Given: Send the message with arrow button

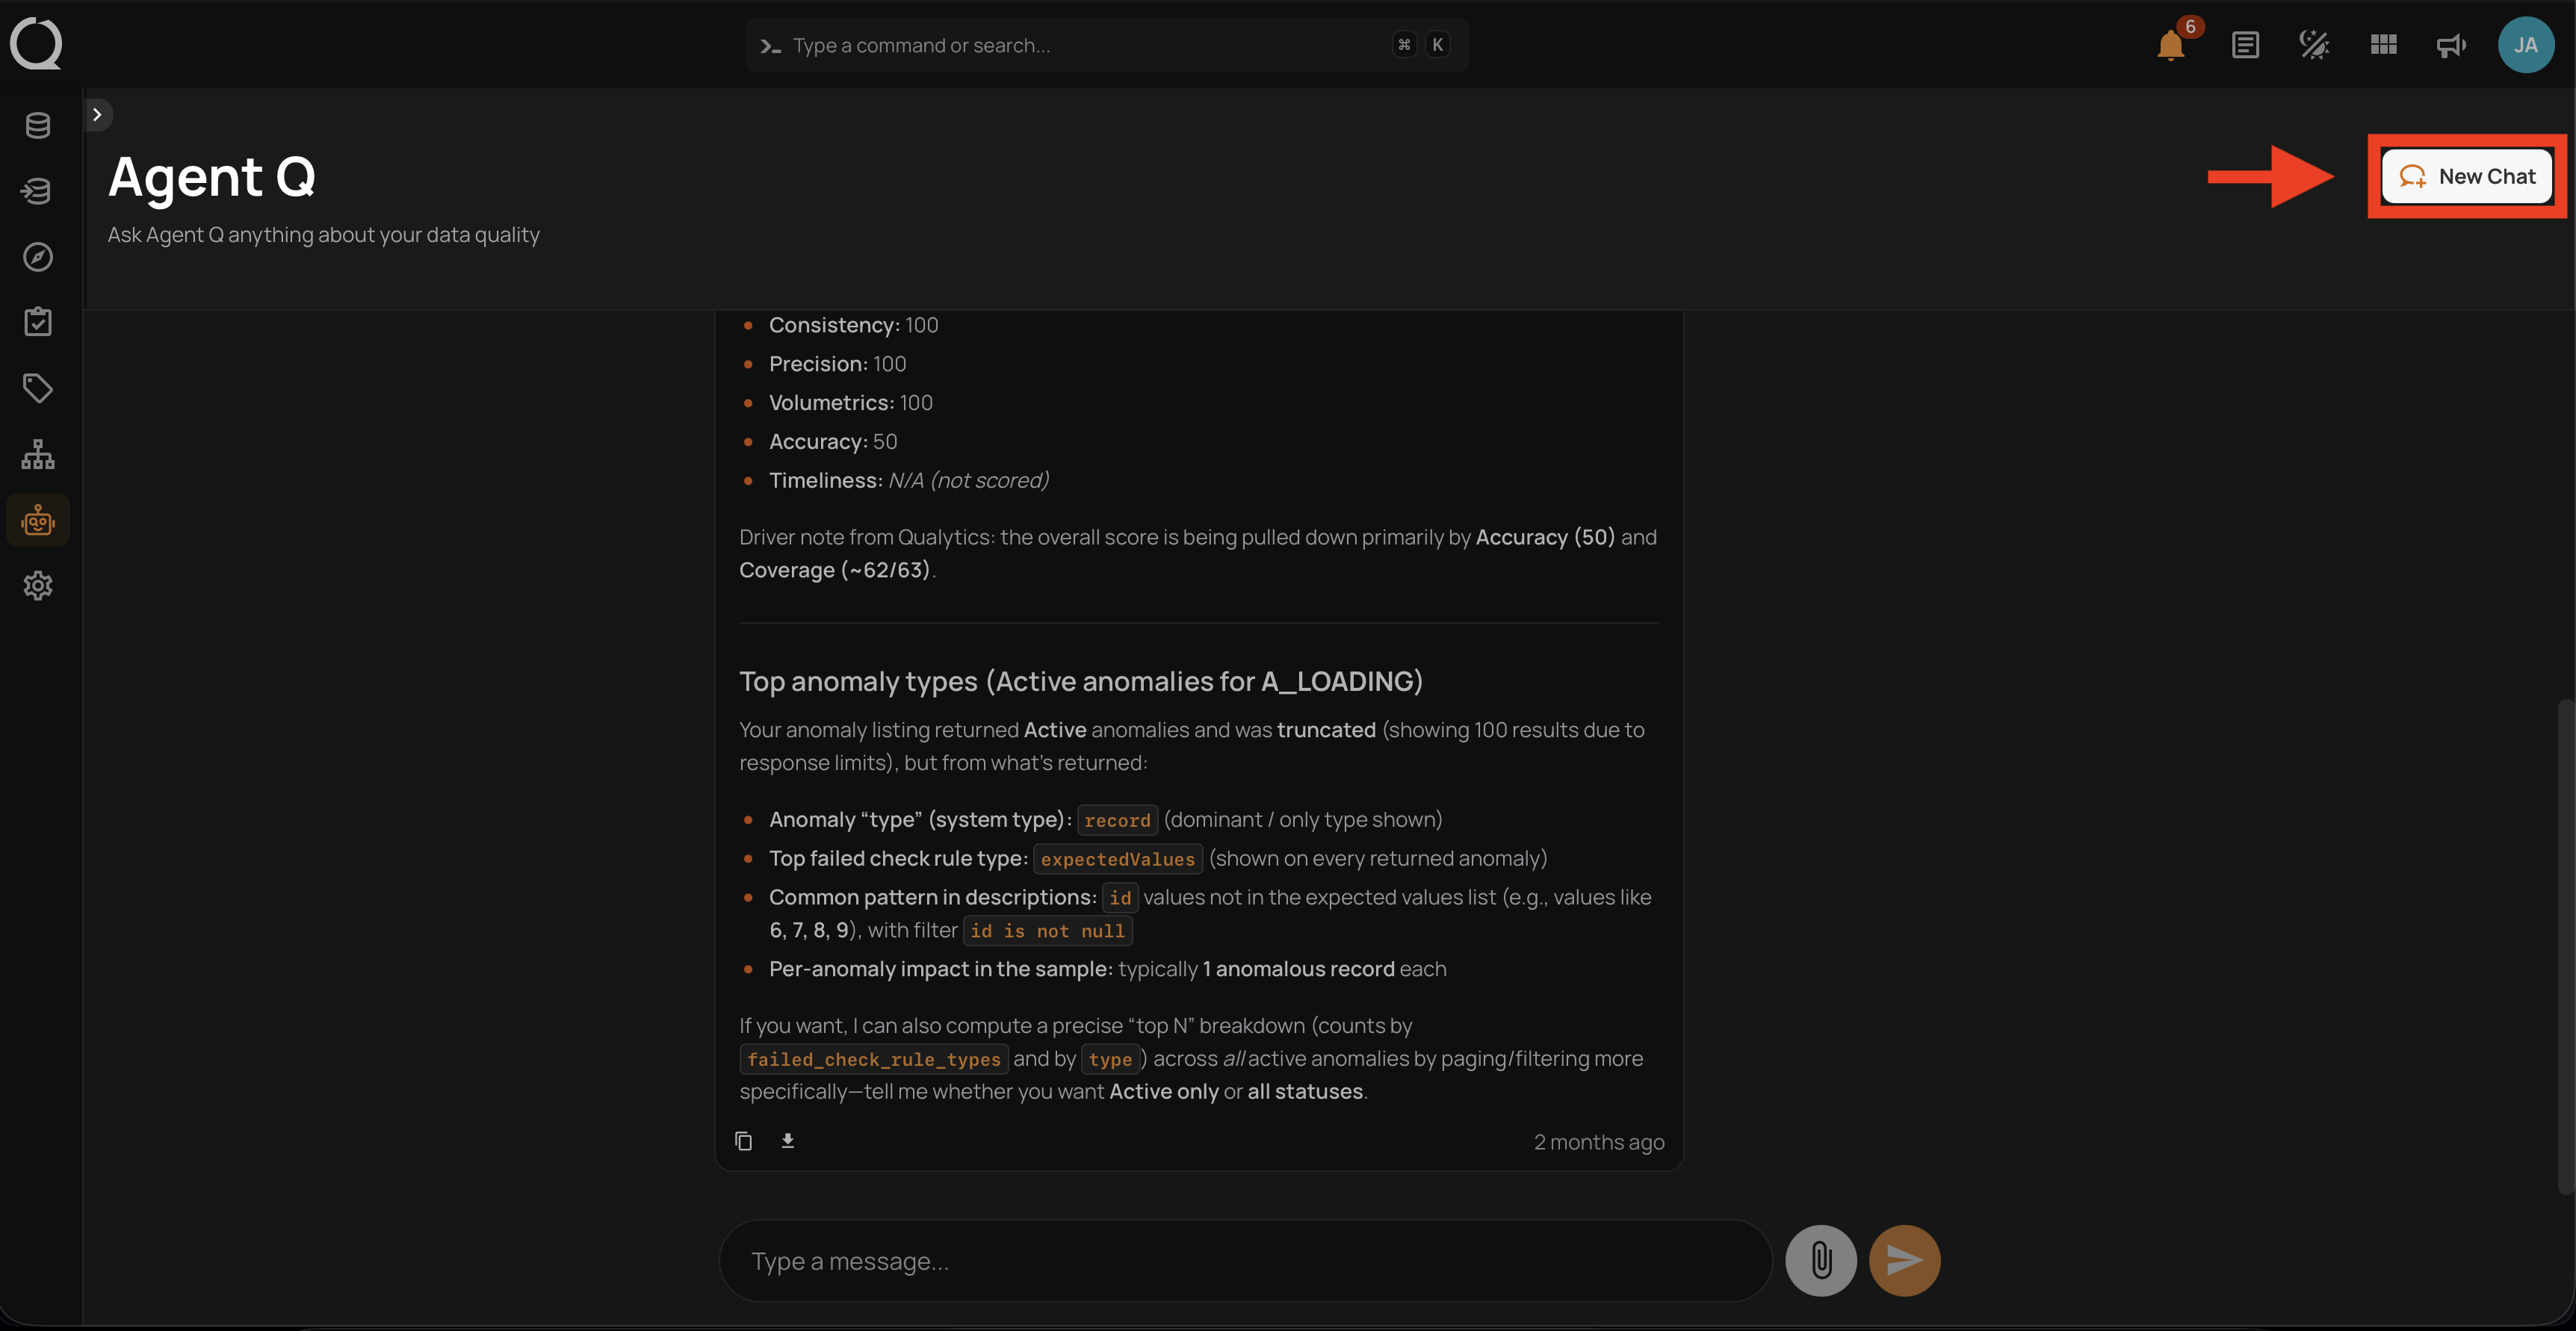Looking at the screenshot, I should coord(1904,1261).
